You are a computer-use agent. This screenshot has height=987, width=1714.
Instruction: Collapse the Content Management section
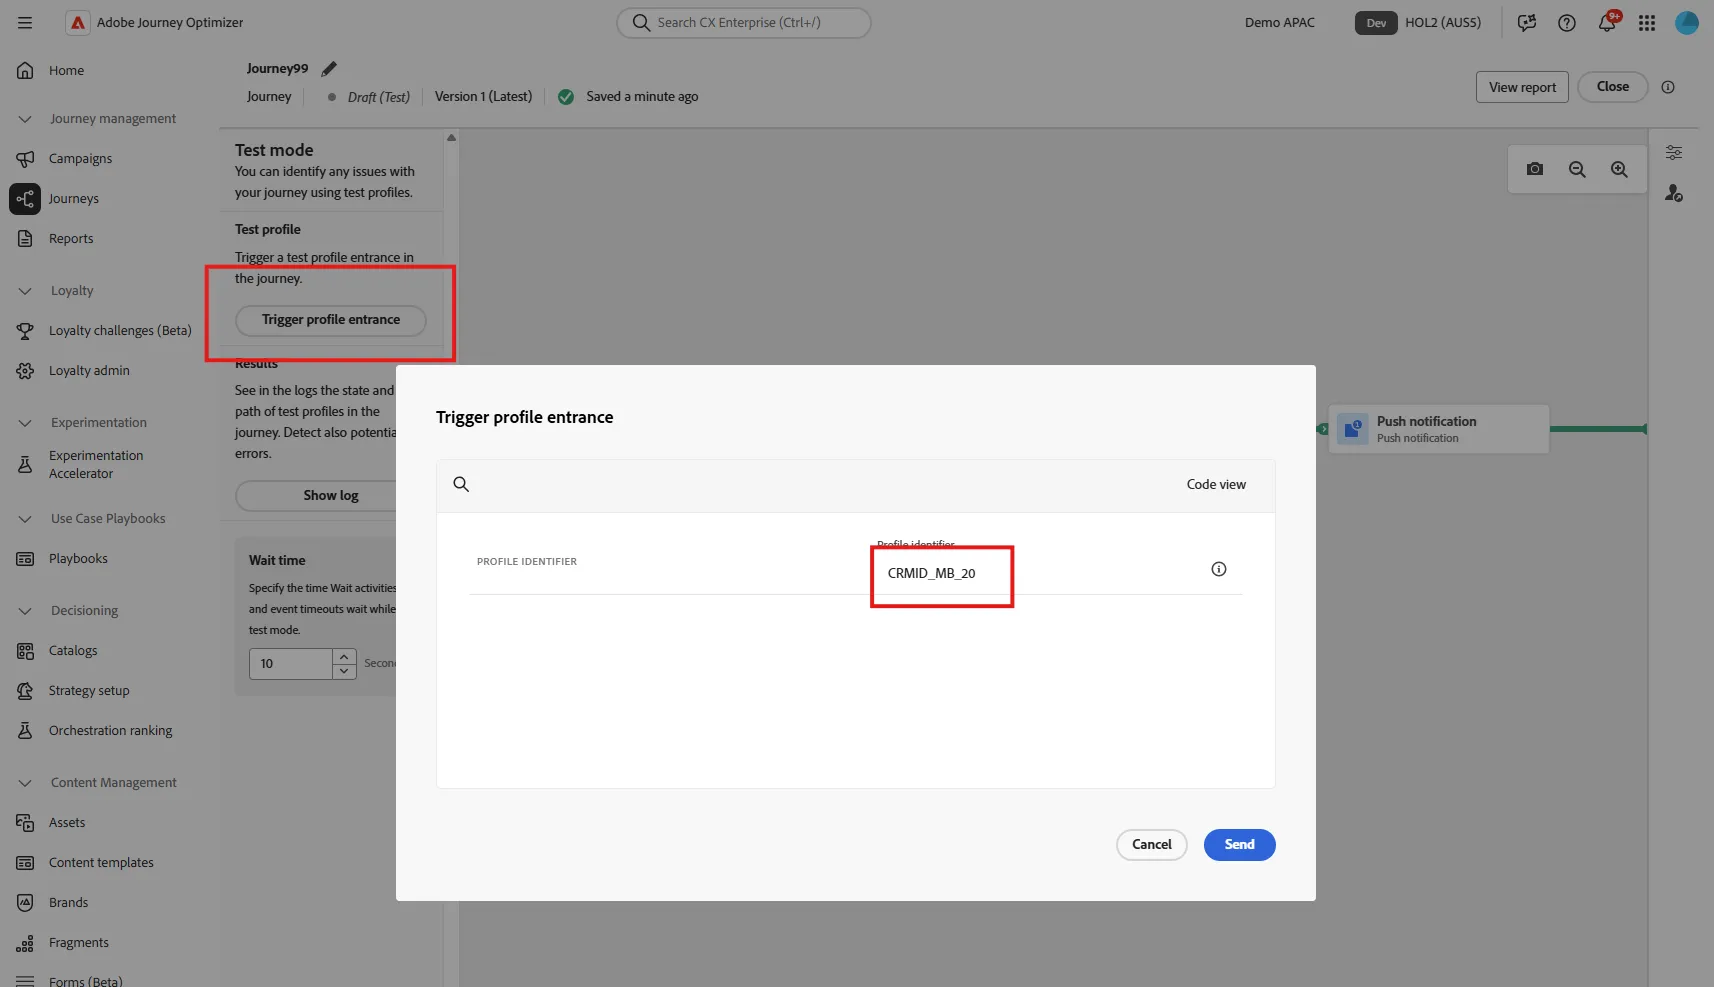25,782
